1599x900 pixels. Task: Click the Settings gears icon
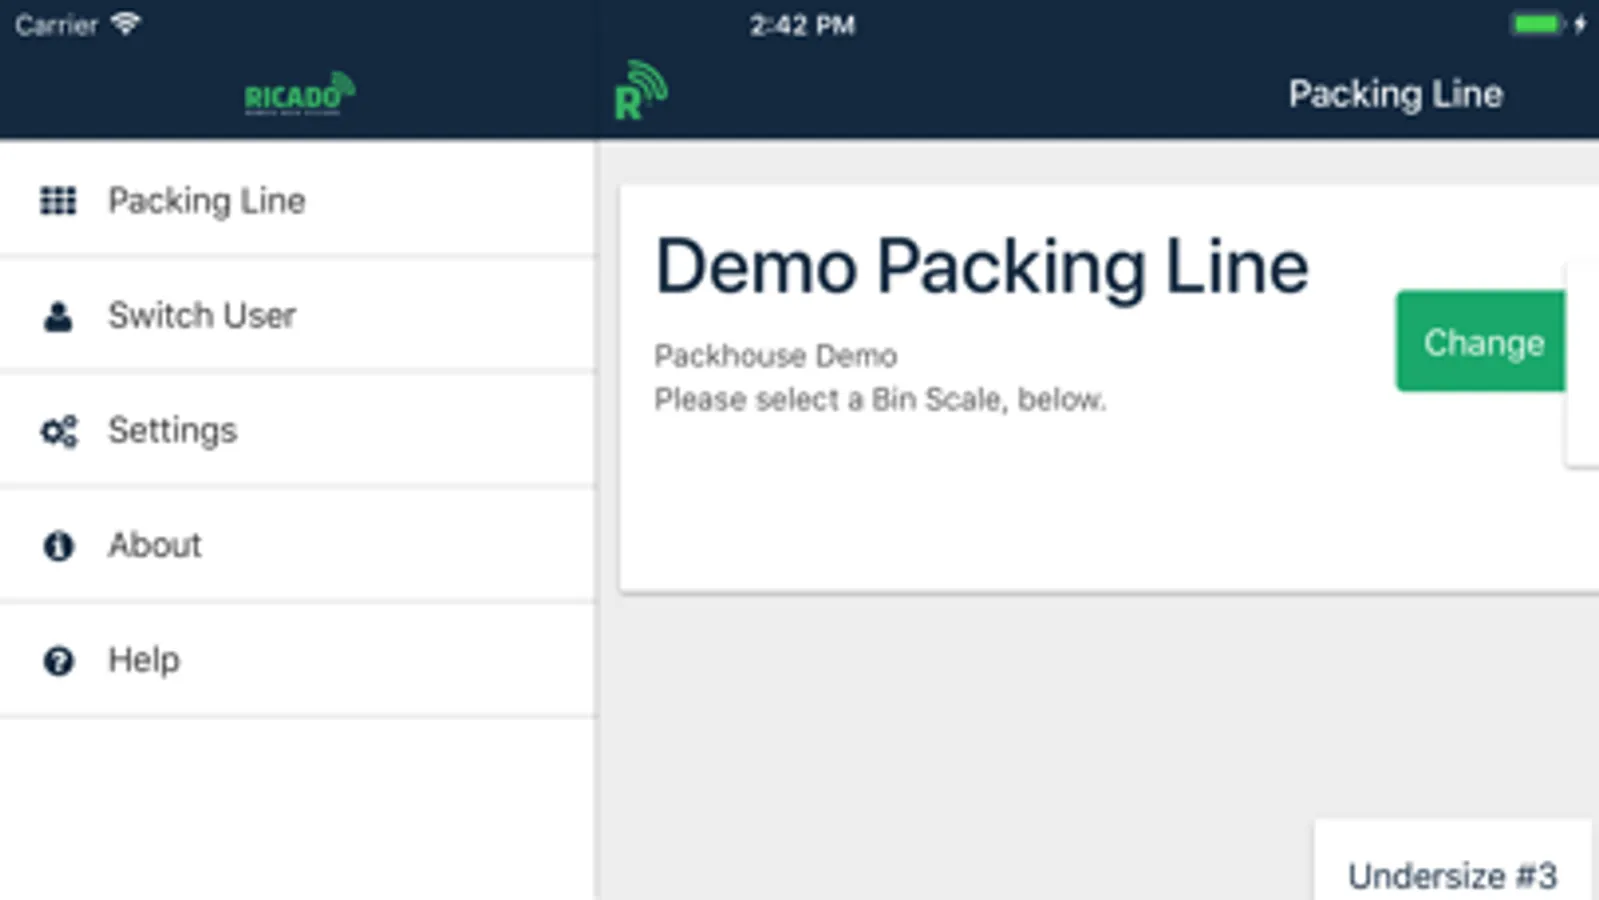(59, 431)
